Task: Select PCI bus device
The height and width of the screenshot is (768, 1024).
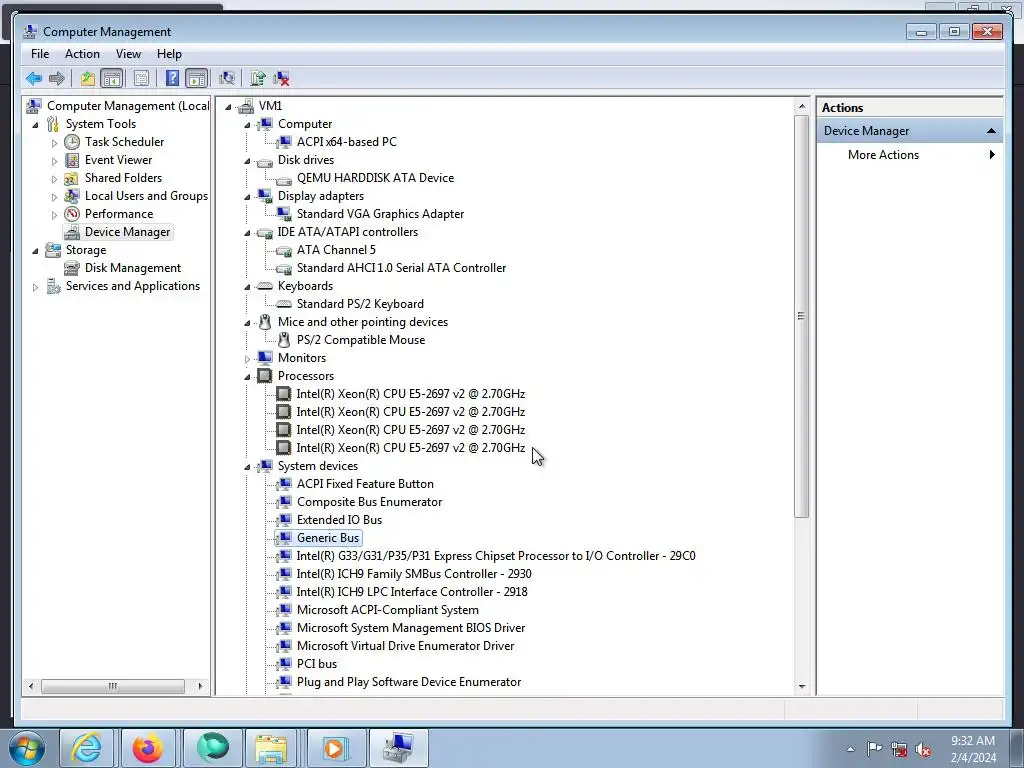Action: click(317, 664)
